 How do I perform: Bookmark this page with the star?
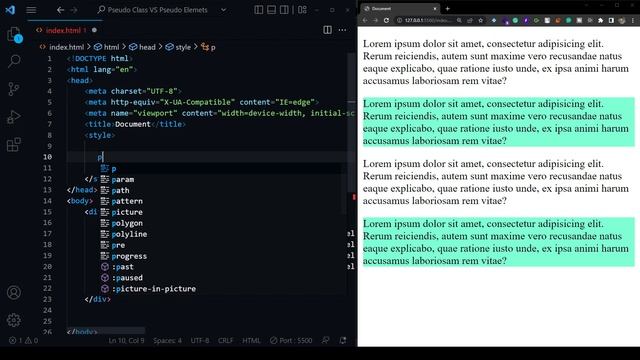[x=480, y=20]
